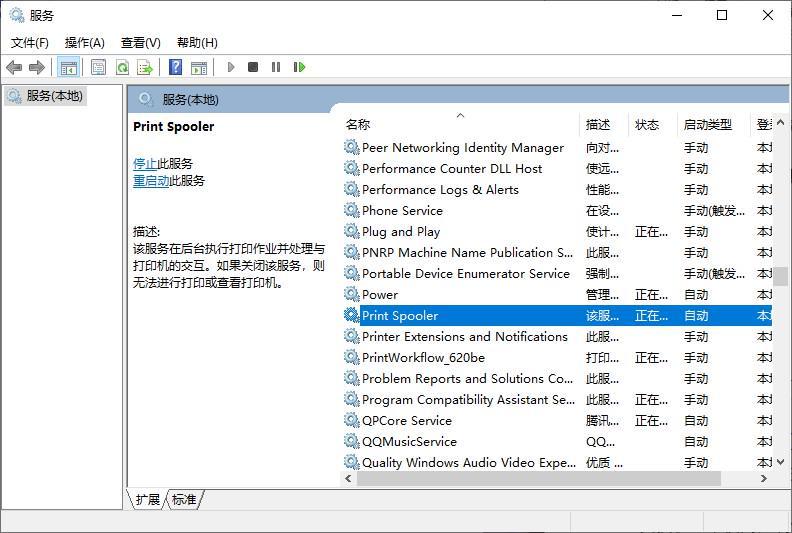Open the 帮助(H) menu
792x533 pixels.
[x=197, y=43]
